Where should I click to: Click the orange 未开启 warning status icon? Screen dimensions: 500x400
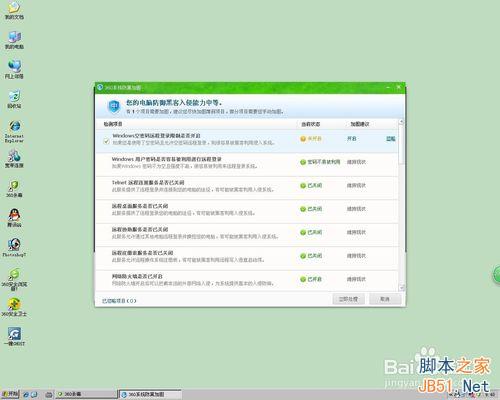click(303, 139)
